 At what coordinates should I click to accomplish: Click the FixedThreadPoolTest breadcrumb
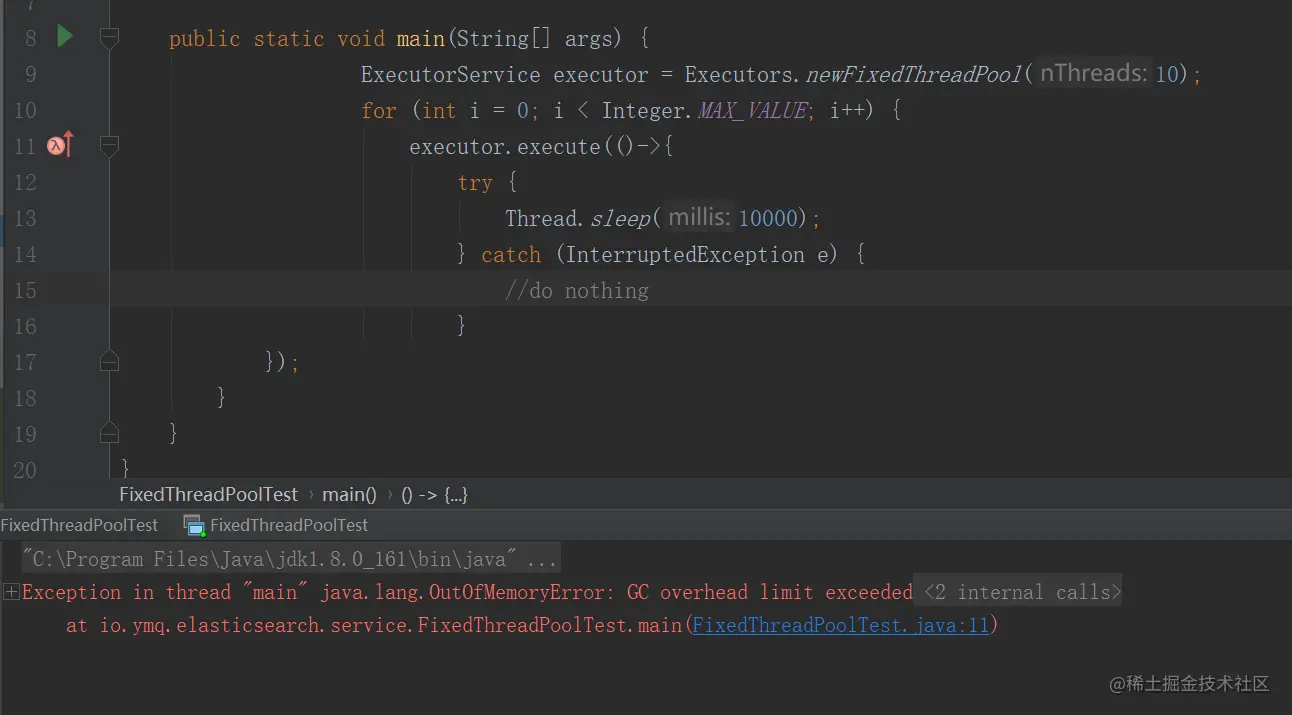(x=208, y=494)
